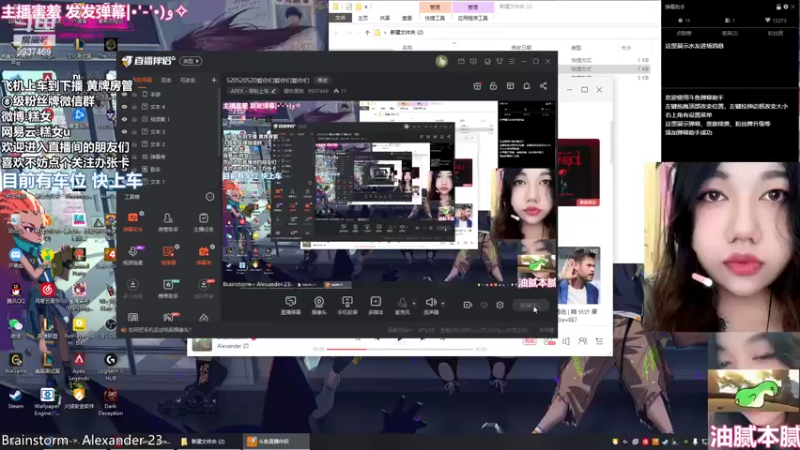Open 文件 menu in File Explorer
The width and height of the screenshot is (800, 450).
click(x=340, y=18)
